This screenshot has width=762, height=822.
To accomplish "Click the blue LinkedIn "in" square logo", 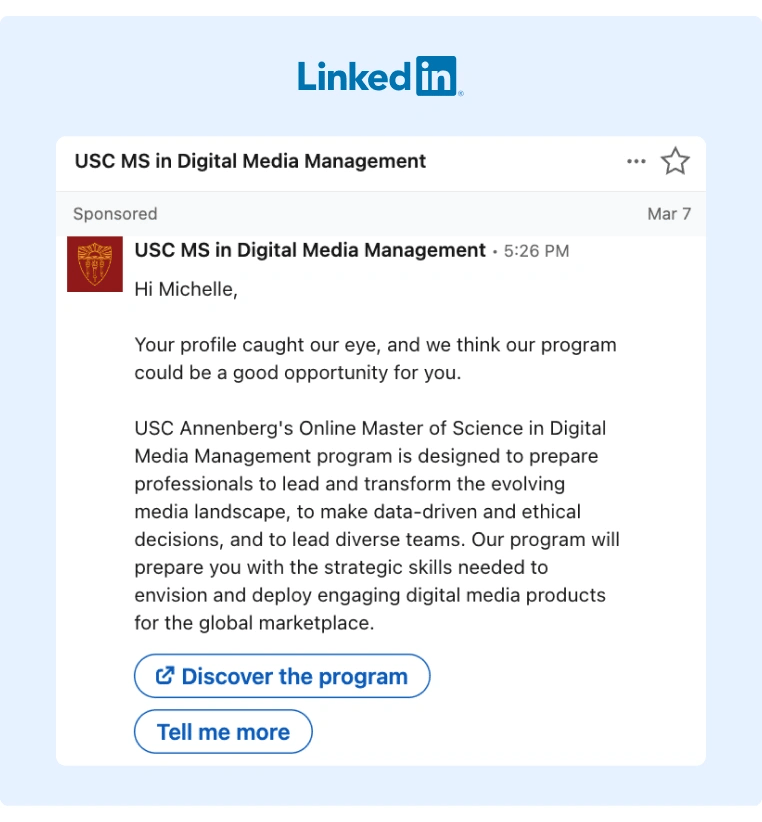I will click(x=435, y=76).
